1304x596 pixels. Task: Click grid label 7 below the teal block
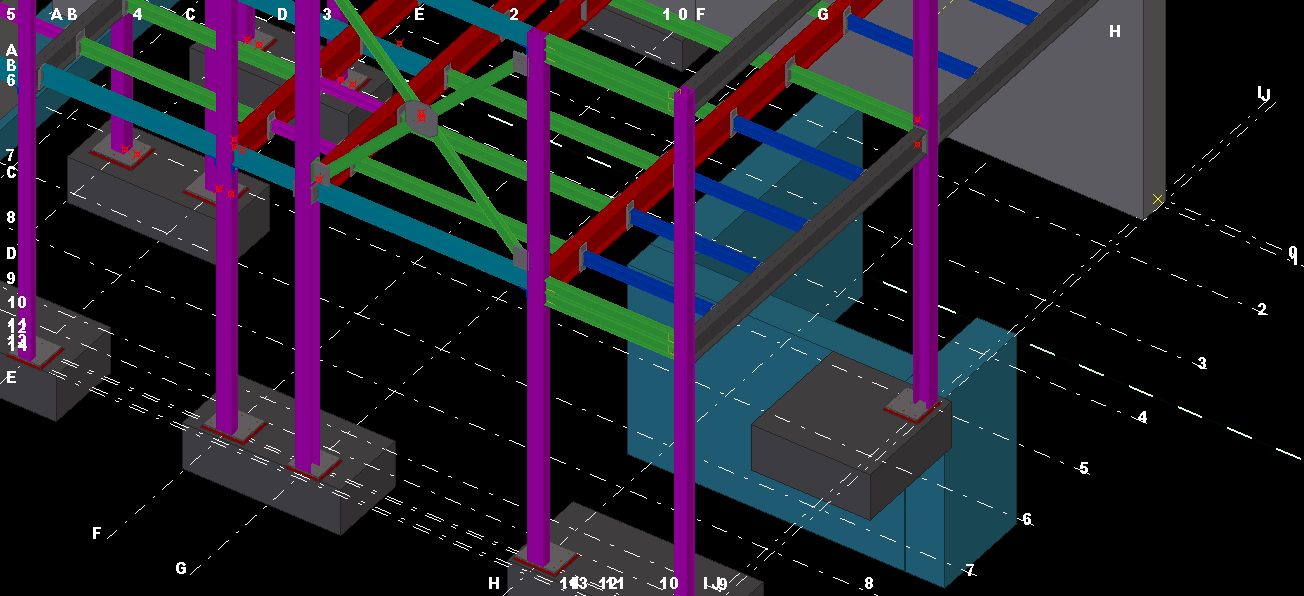(969, 571)
